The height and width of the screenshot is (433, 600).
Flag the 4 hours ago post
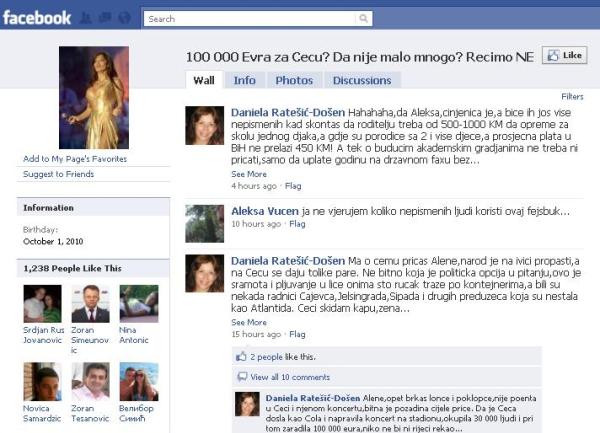pyautogui.click(x=293, y=186)
